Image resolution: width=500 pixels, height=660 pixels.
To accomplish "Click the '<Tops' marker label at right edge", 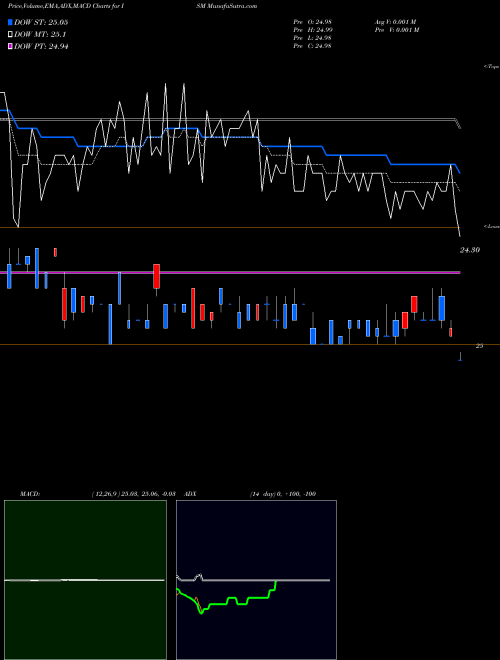I will point(492,67).
